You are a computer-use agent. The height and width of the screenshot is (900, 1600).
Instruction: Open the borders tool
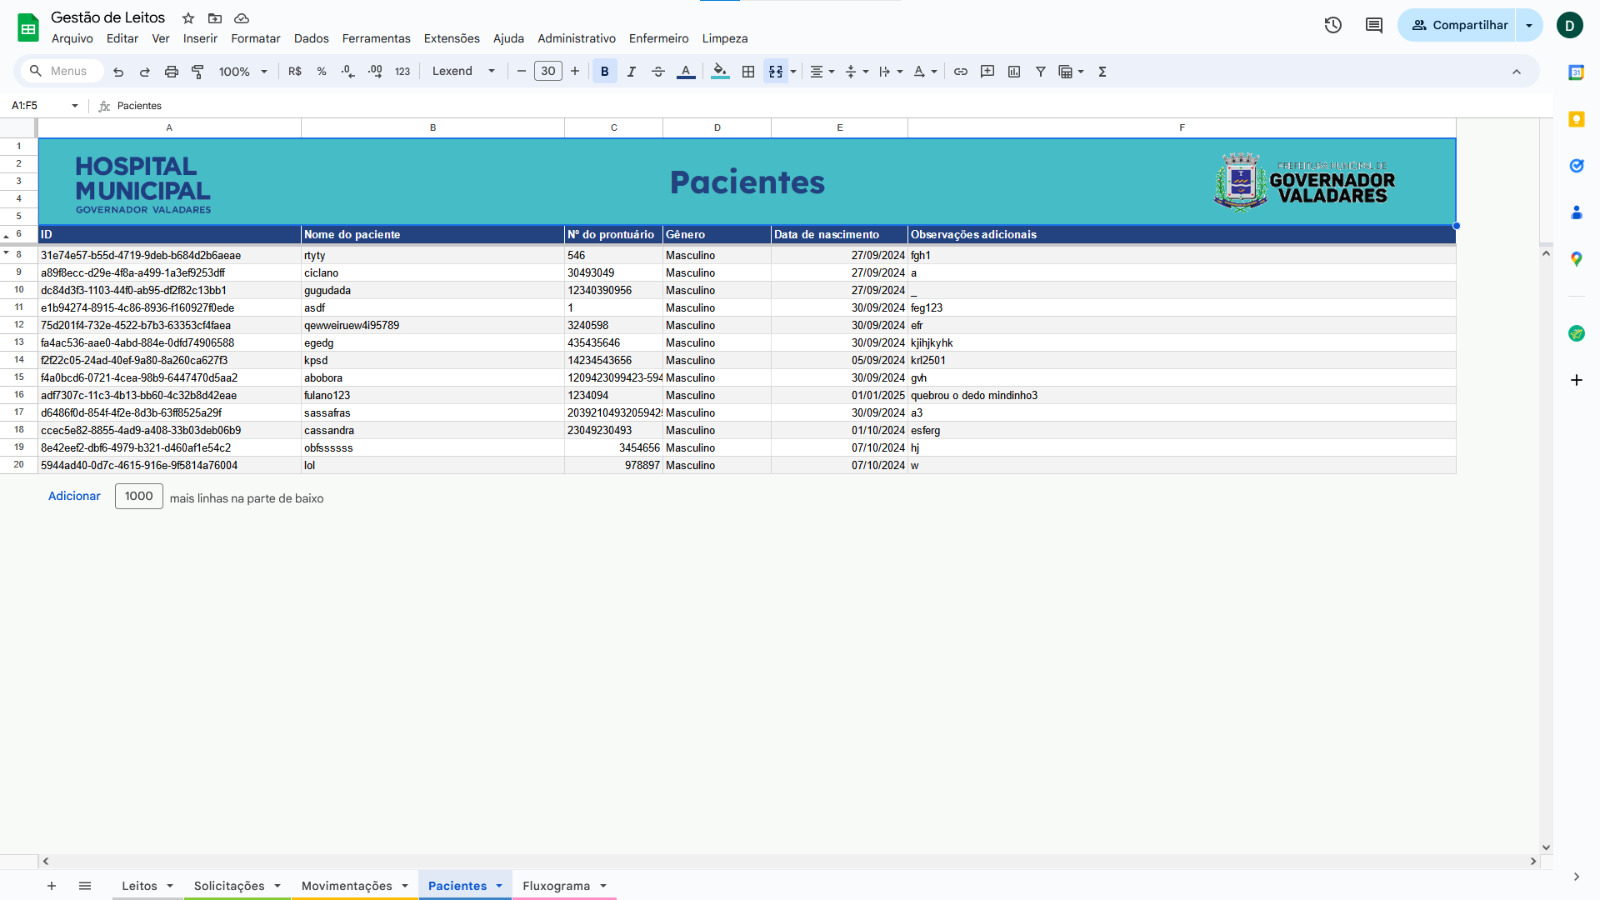click(748, 72)
